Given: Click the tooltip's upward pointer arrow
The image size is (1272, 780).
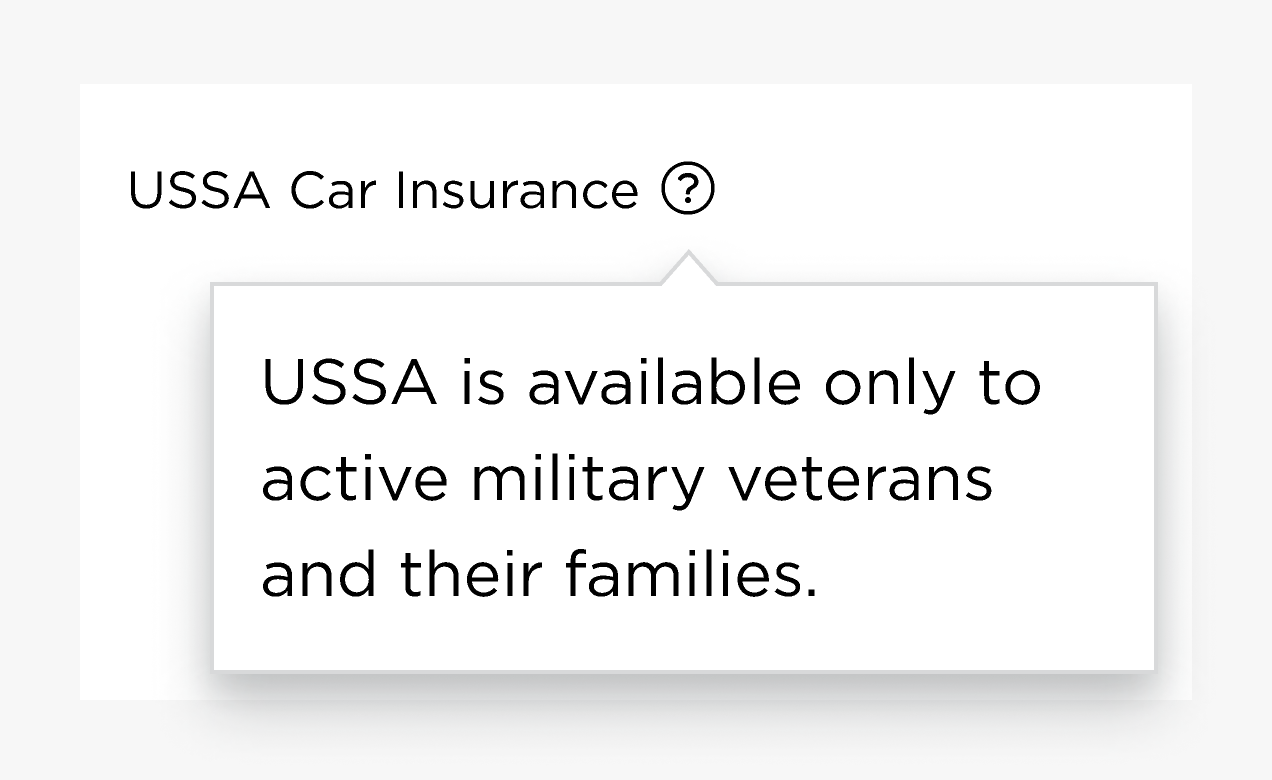Looking at the screenshot, I should (688, 270).
